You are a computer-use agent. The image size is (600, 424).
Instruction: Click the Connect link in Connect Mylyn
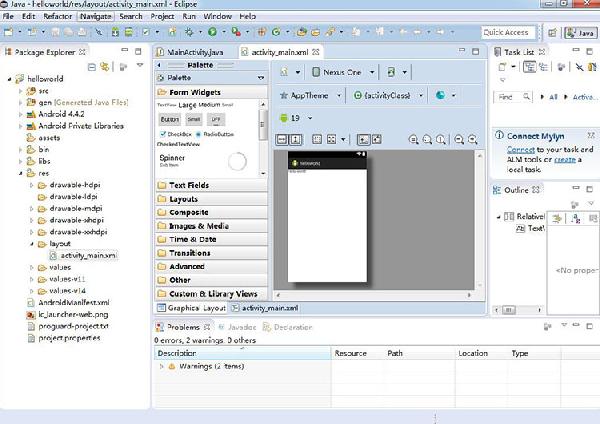click(x=520, y=150)
